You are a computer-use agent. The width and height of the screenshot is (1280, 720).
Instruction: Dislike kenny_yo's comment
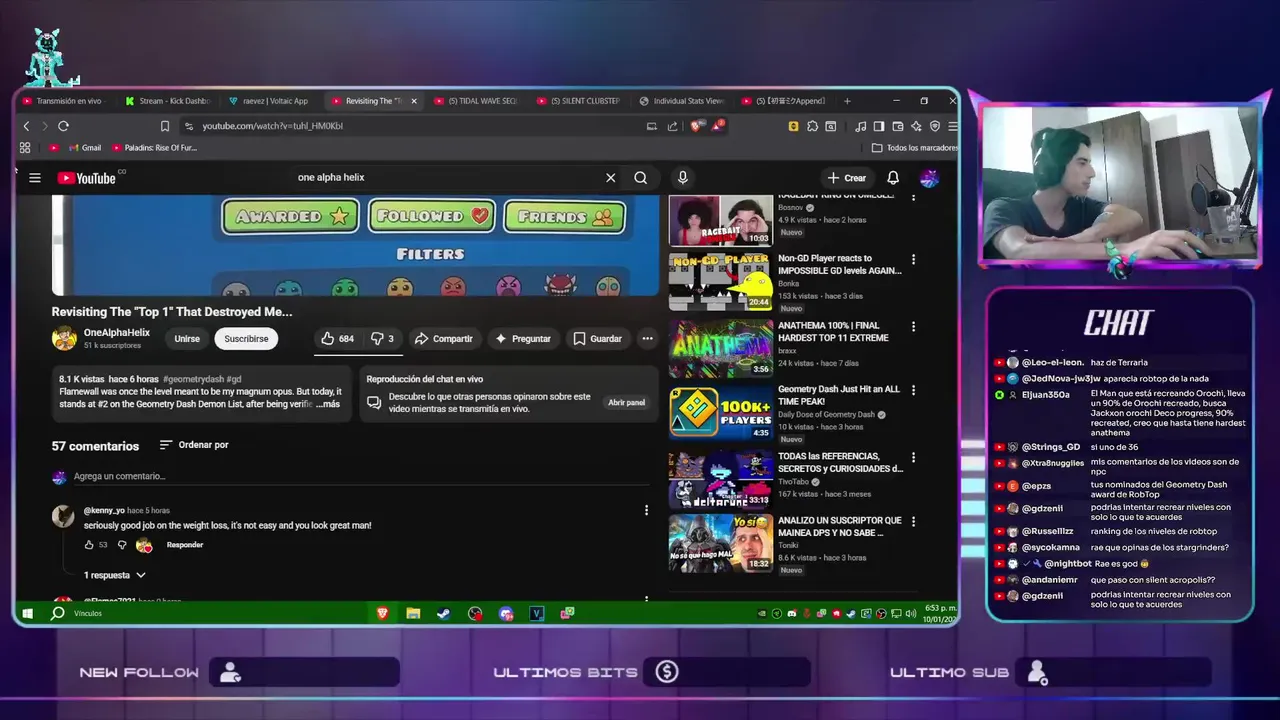click(x=122, y=545)
